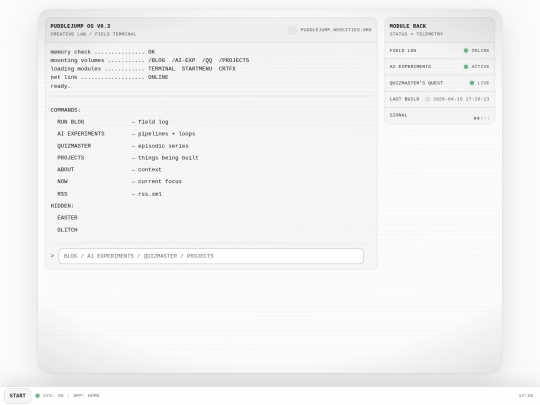Focus the terminal command input field
The image size is (540, 405).
[211, 256]
